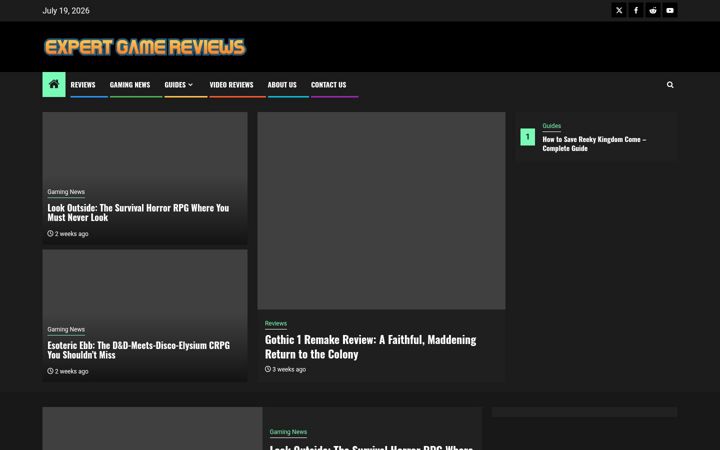Open the Contact Us menu item
The image size is (720, 450).
(x=328, y=85)
